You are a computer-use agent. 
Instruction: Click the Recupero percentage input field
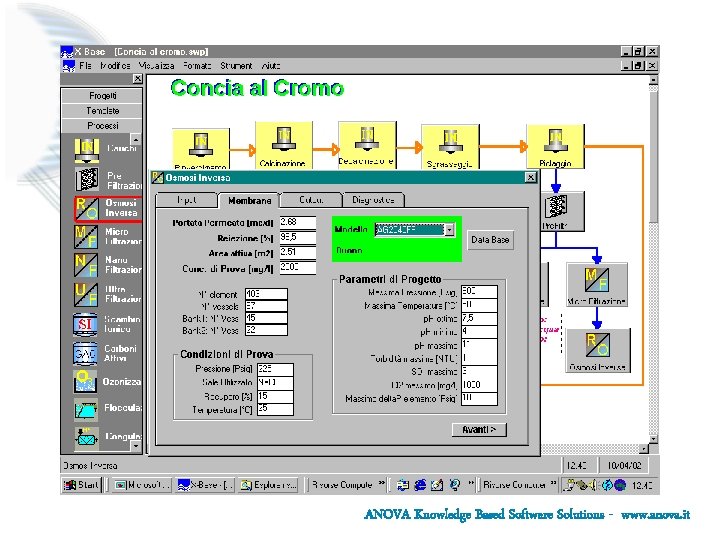tap(275, 396)
